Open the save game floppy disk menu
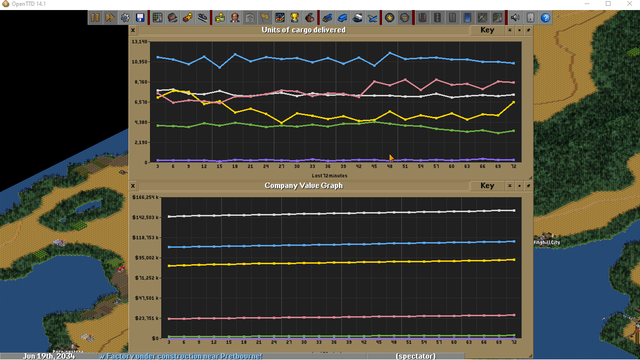The image size is (640, 360). pos(140,18)
